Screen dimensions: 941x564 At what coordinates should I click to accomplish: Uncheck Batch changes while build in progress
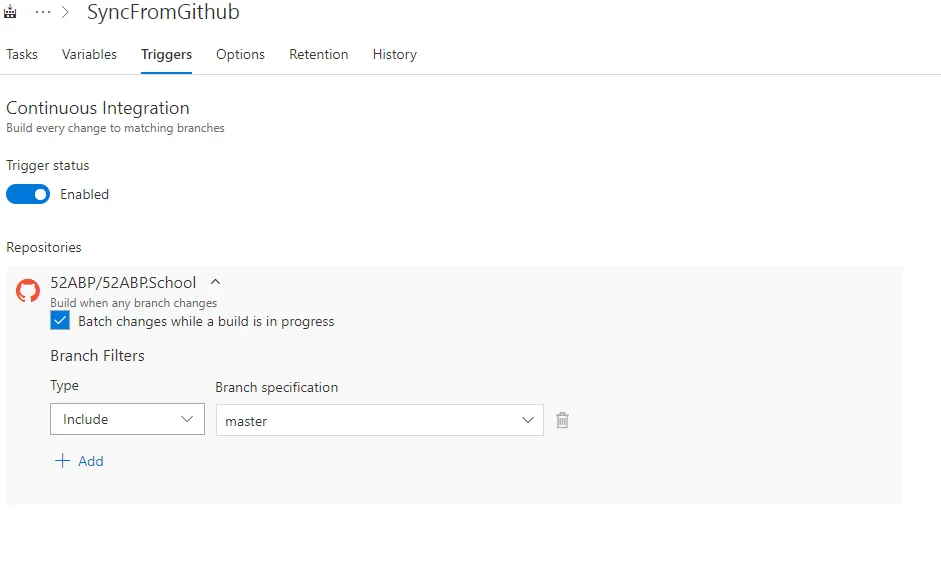(x=60, y=320)
